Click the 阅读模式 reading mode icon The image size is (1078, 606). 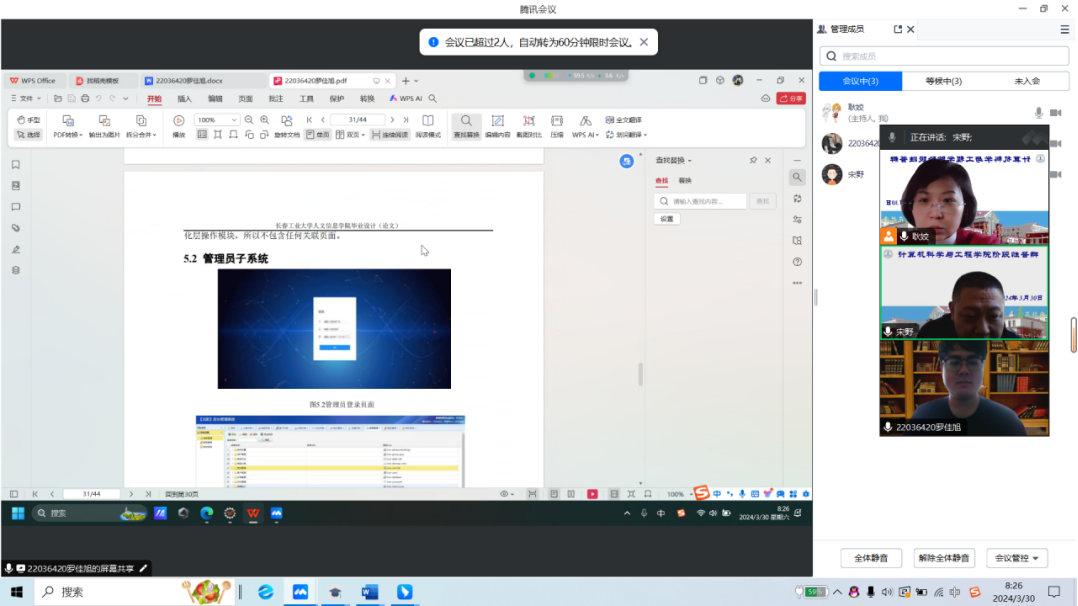(428, 121)
